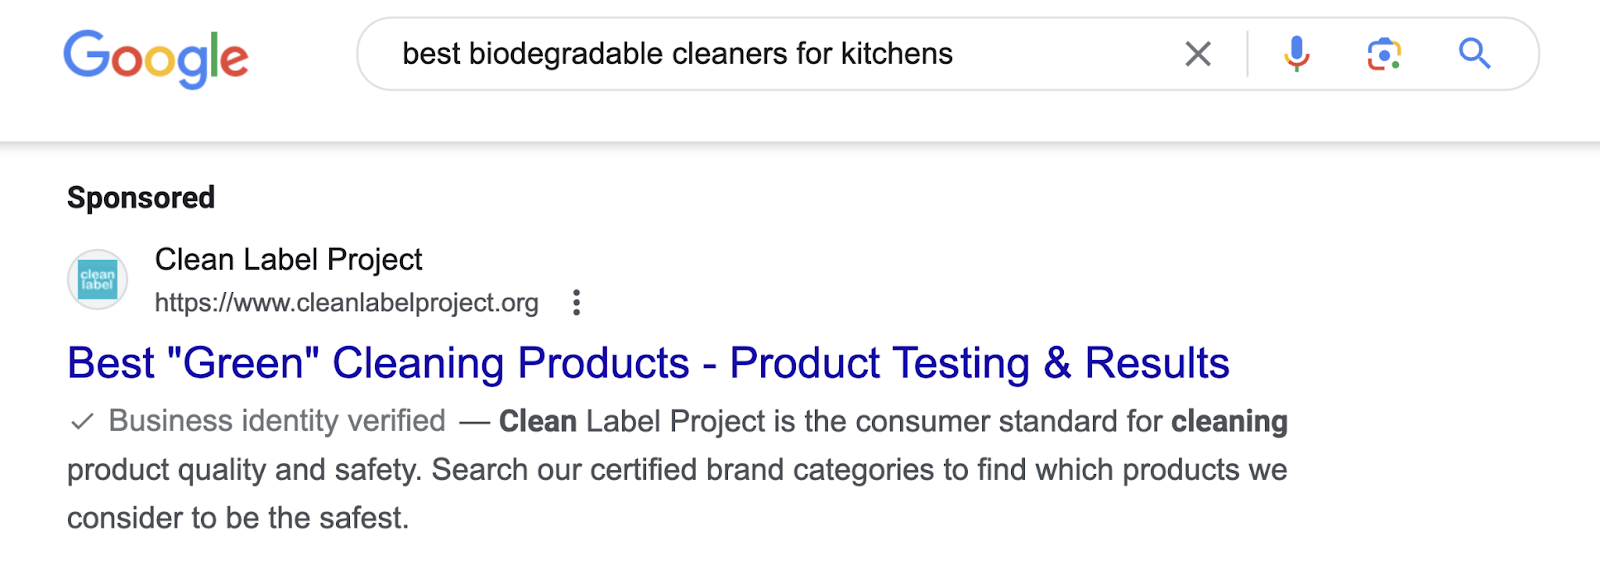Click the camera icon in the search bar
Screen dimensions: 1600x580
1383,54
